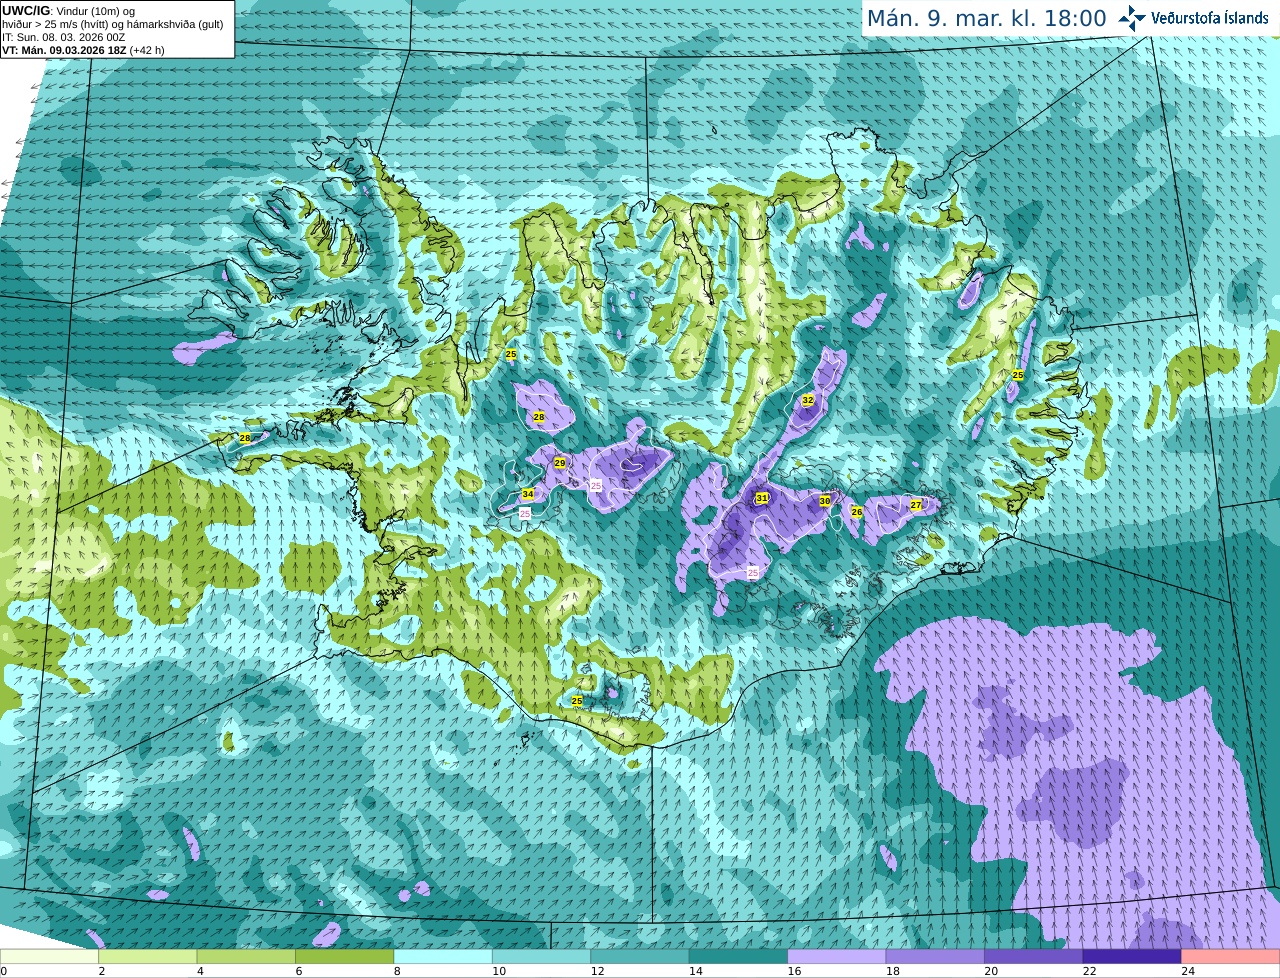Select the 14–16 m/s dark teal legend swatch
Viewport: 1280px width, 978px height.
coord(739,956)
